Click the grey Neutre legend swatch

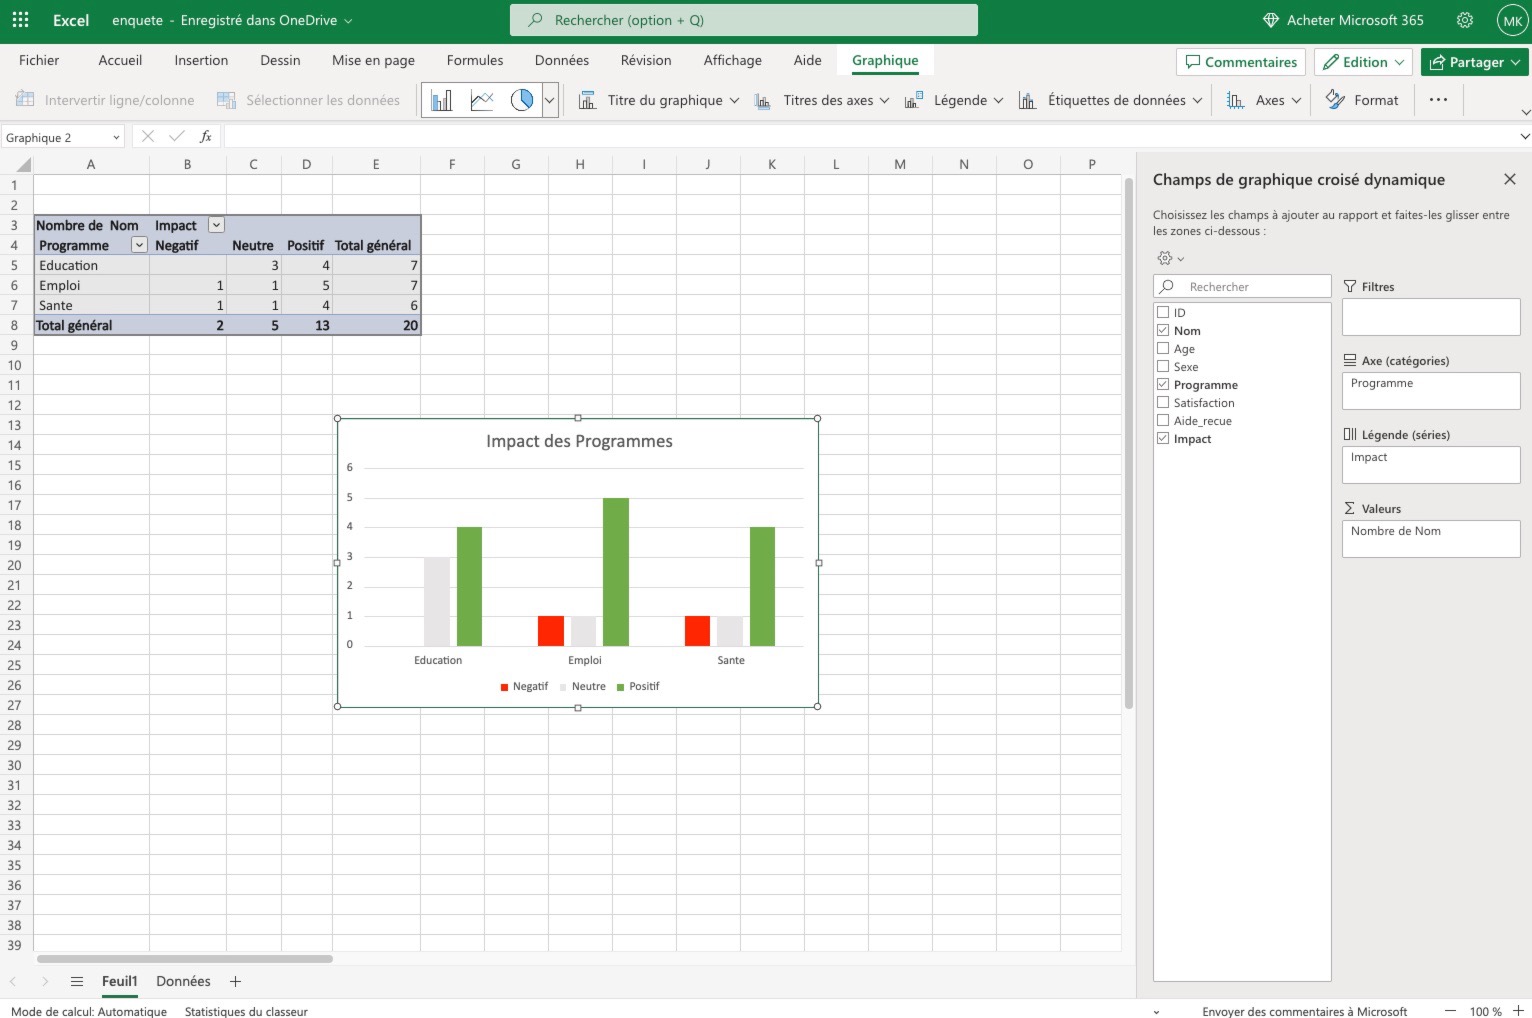563,687
